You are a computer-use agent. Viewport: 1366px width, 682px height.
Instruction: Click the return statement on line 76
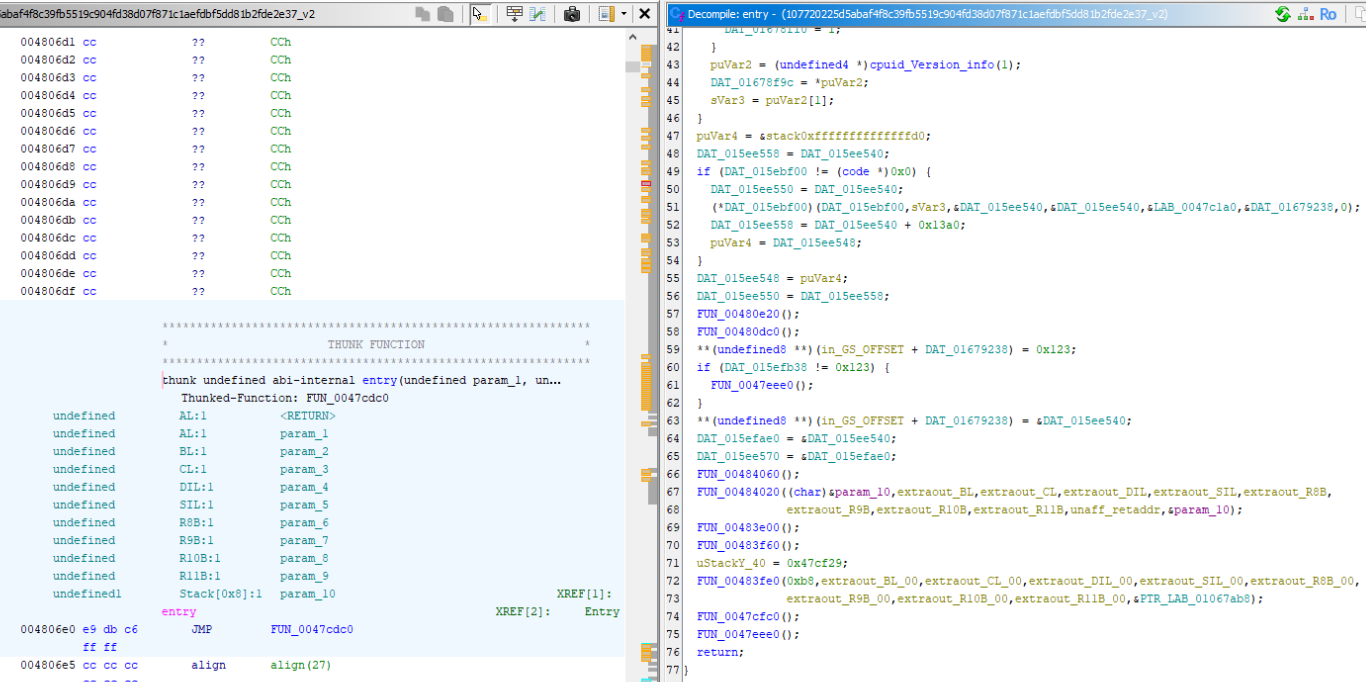(717, 652)
